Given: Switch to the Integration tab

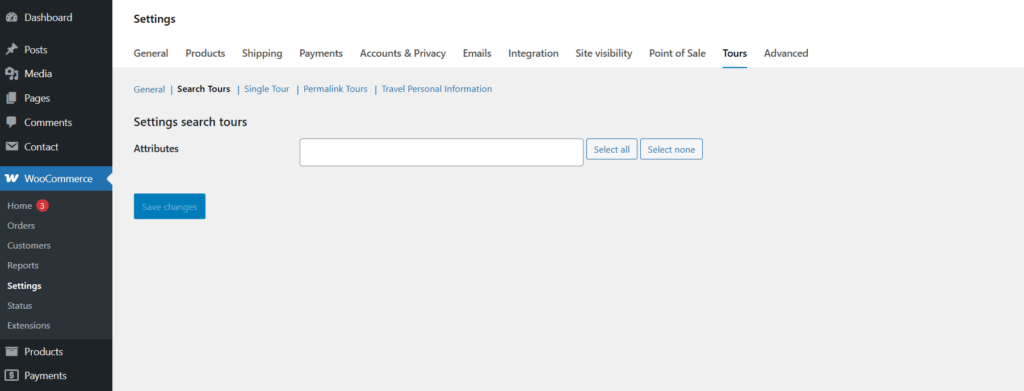Looking at the screenshot, I should [x=534, y=54].
